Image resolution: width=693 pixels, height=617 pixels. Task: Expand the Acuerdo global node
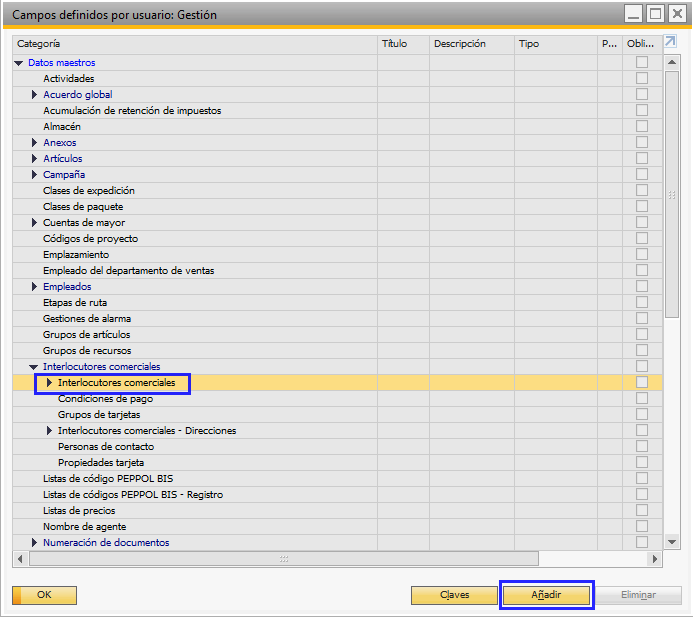click(x=34, y=95)
